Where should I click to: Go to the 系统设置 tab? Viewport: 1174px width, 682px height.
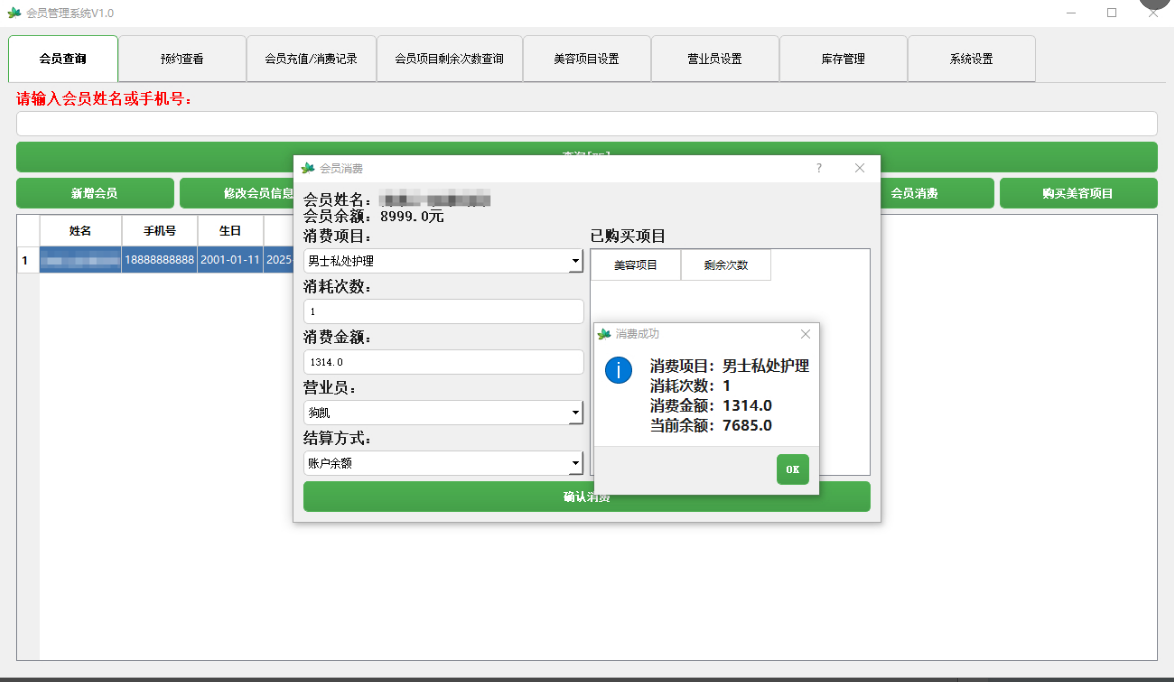click(x=971, y=59)
